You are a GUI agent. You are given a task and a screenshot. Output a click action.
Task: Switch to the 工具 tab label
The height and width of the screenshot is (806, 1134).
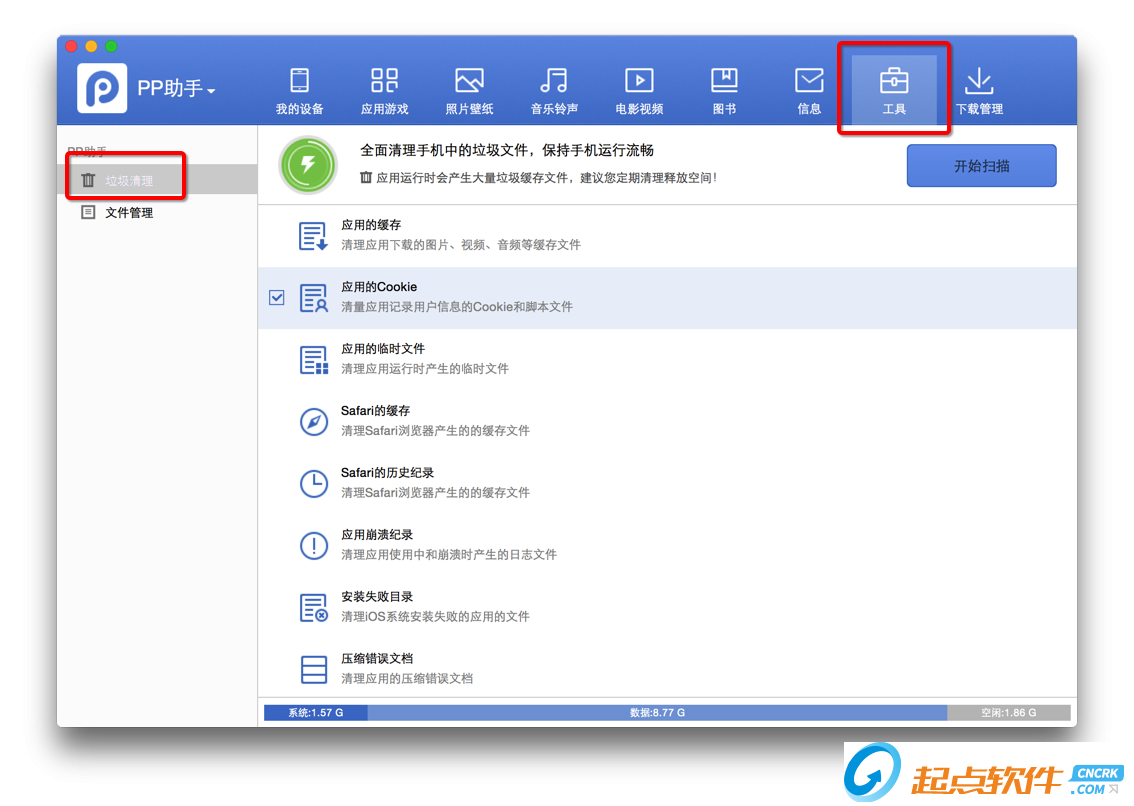click(894, 109)
